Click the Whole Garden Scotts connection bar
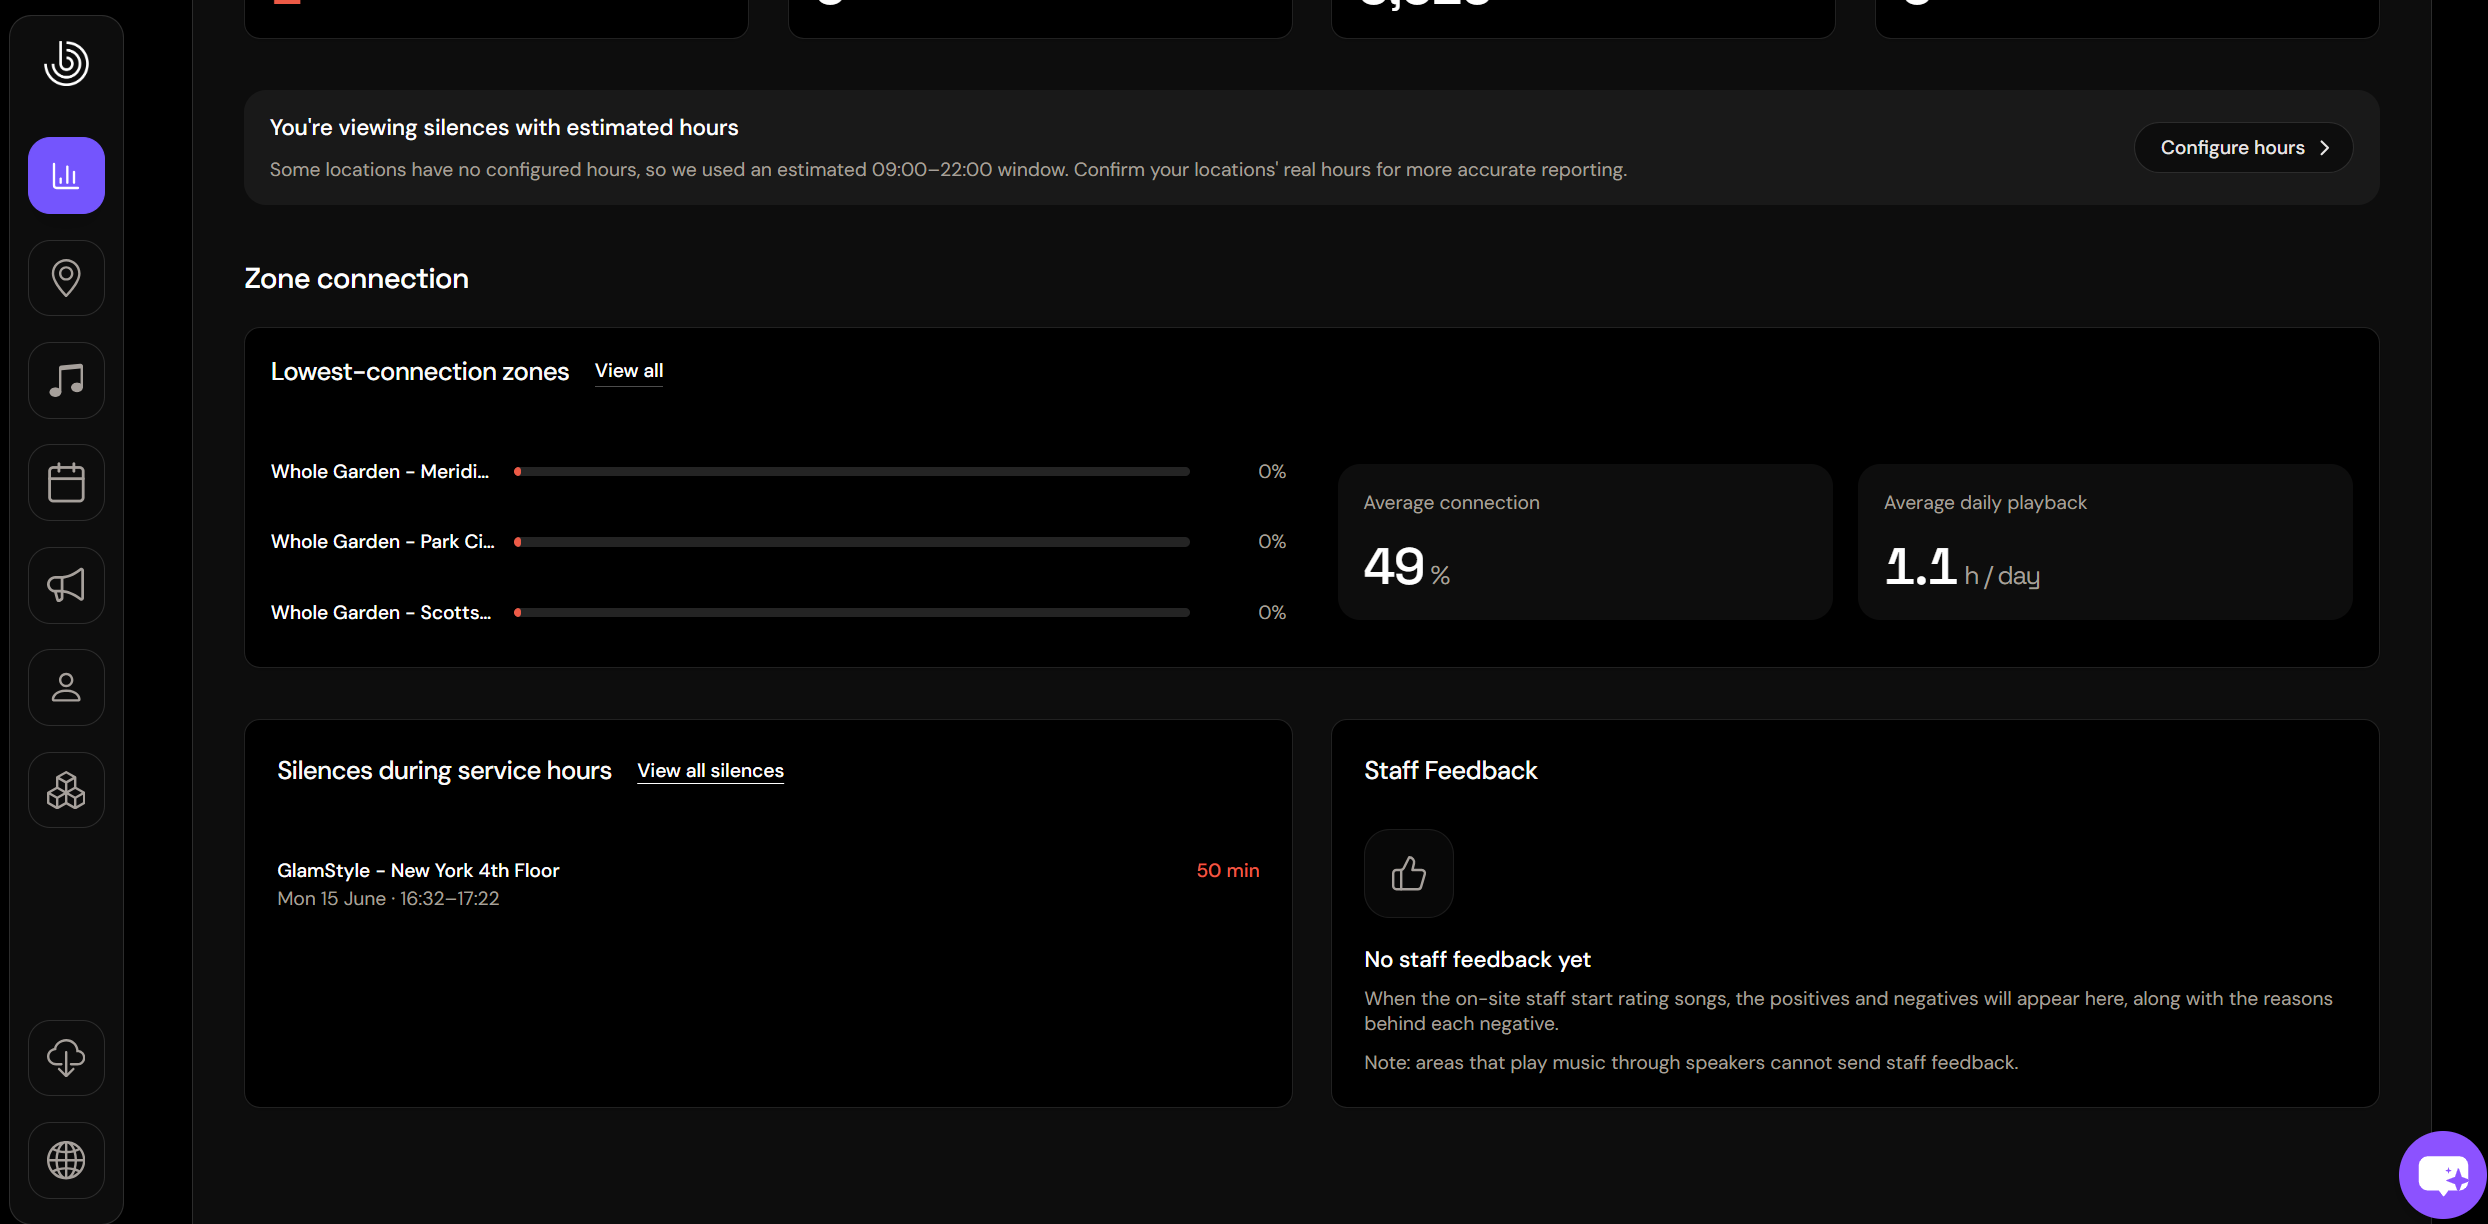 click(852, 612)
